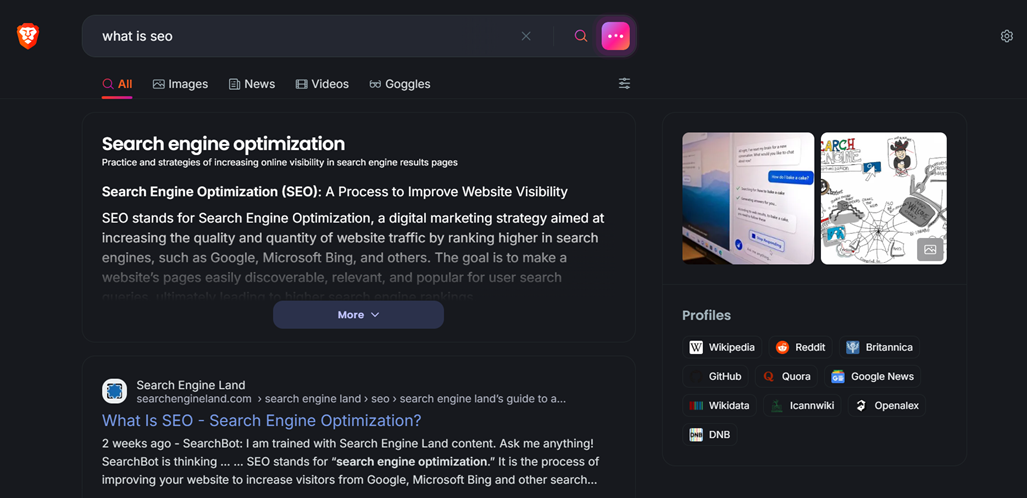Open settings gear icon

click(x=1006, y=36)
